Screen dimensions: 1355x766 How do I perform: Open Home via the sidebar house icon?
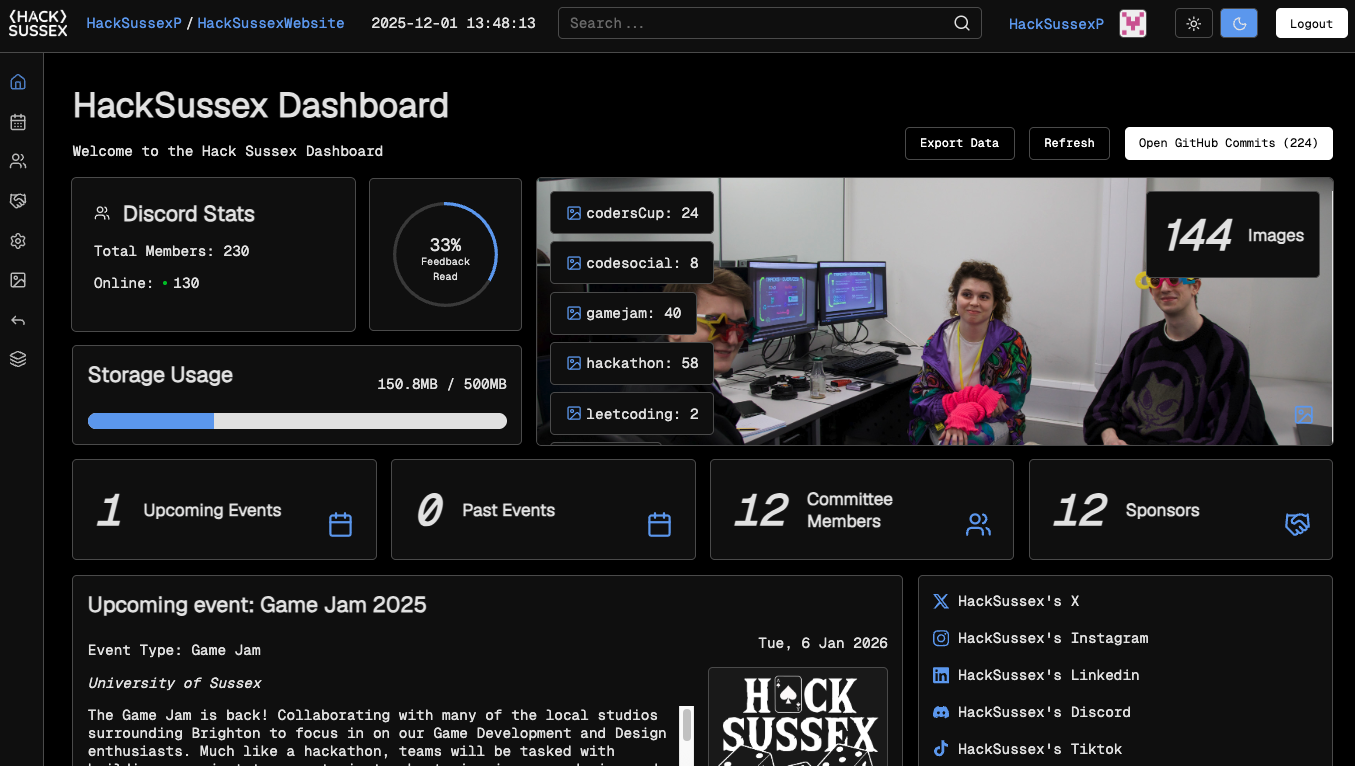[17, 81]
